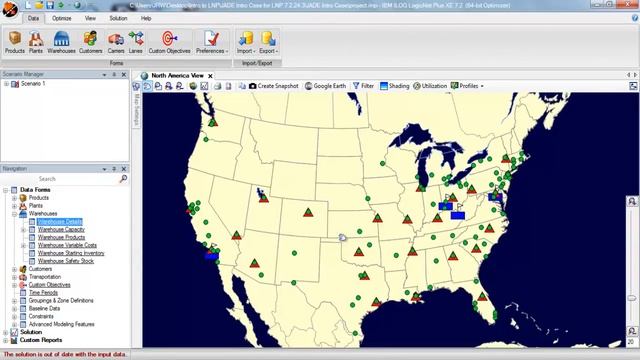Expand the Transportation tree node
The height and width of the screenshot is (360, 640).
point(14,277)
